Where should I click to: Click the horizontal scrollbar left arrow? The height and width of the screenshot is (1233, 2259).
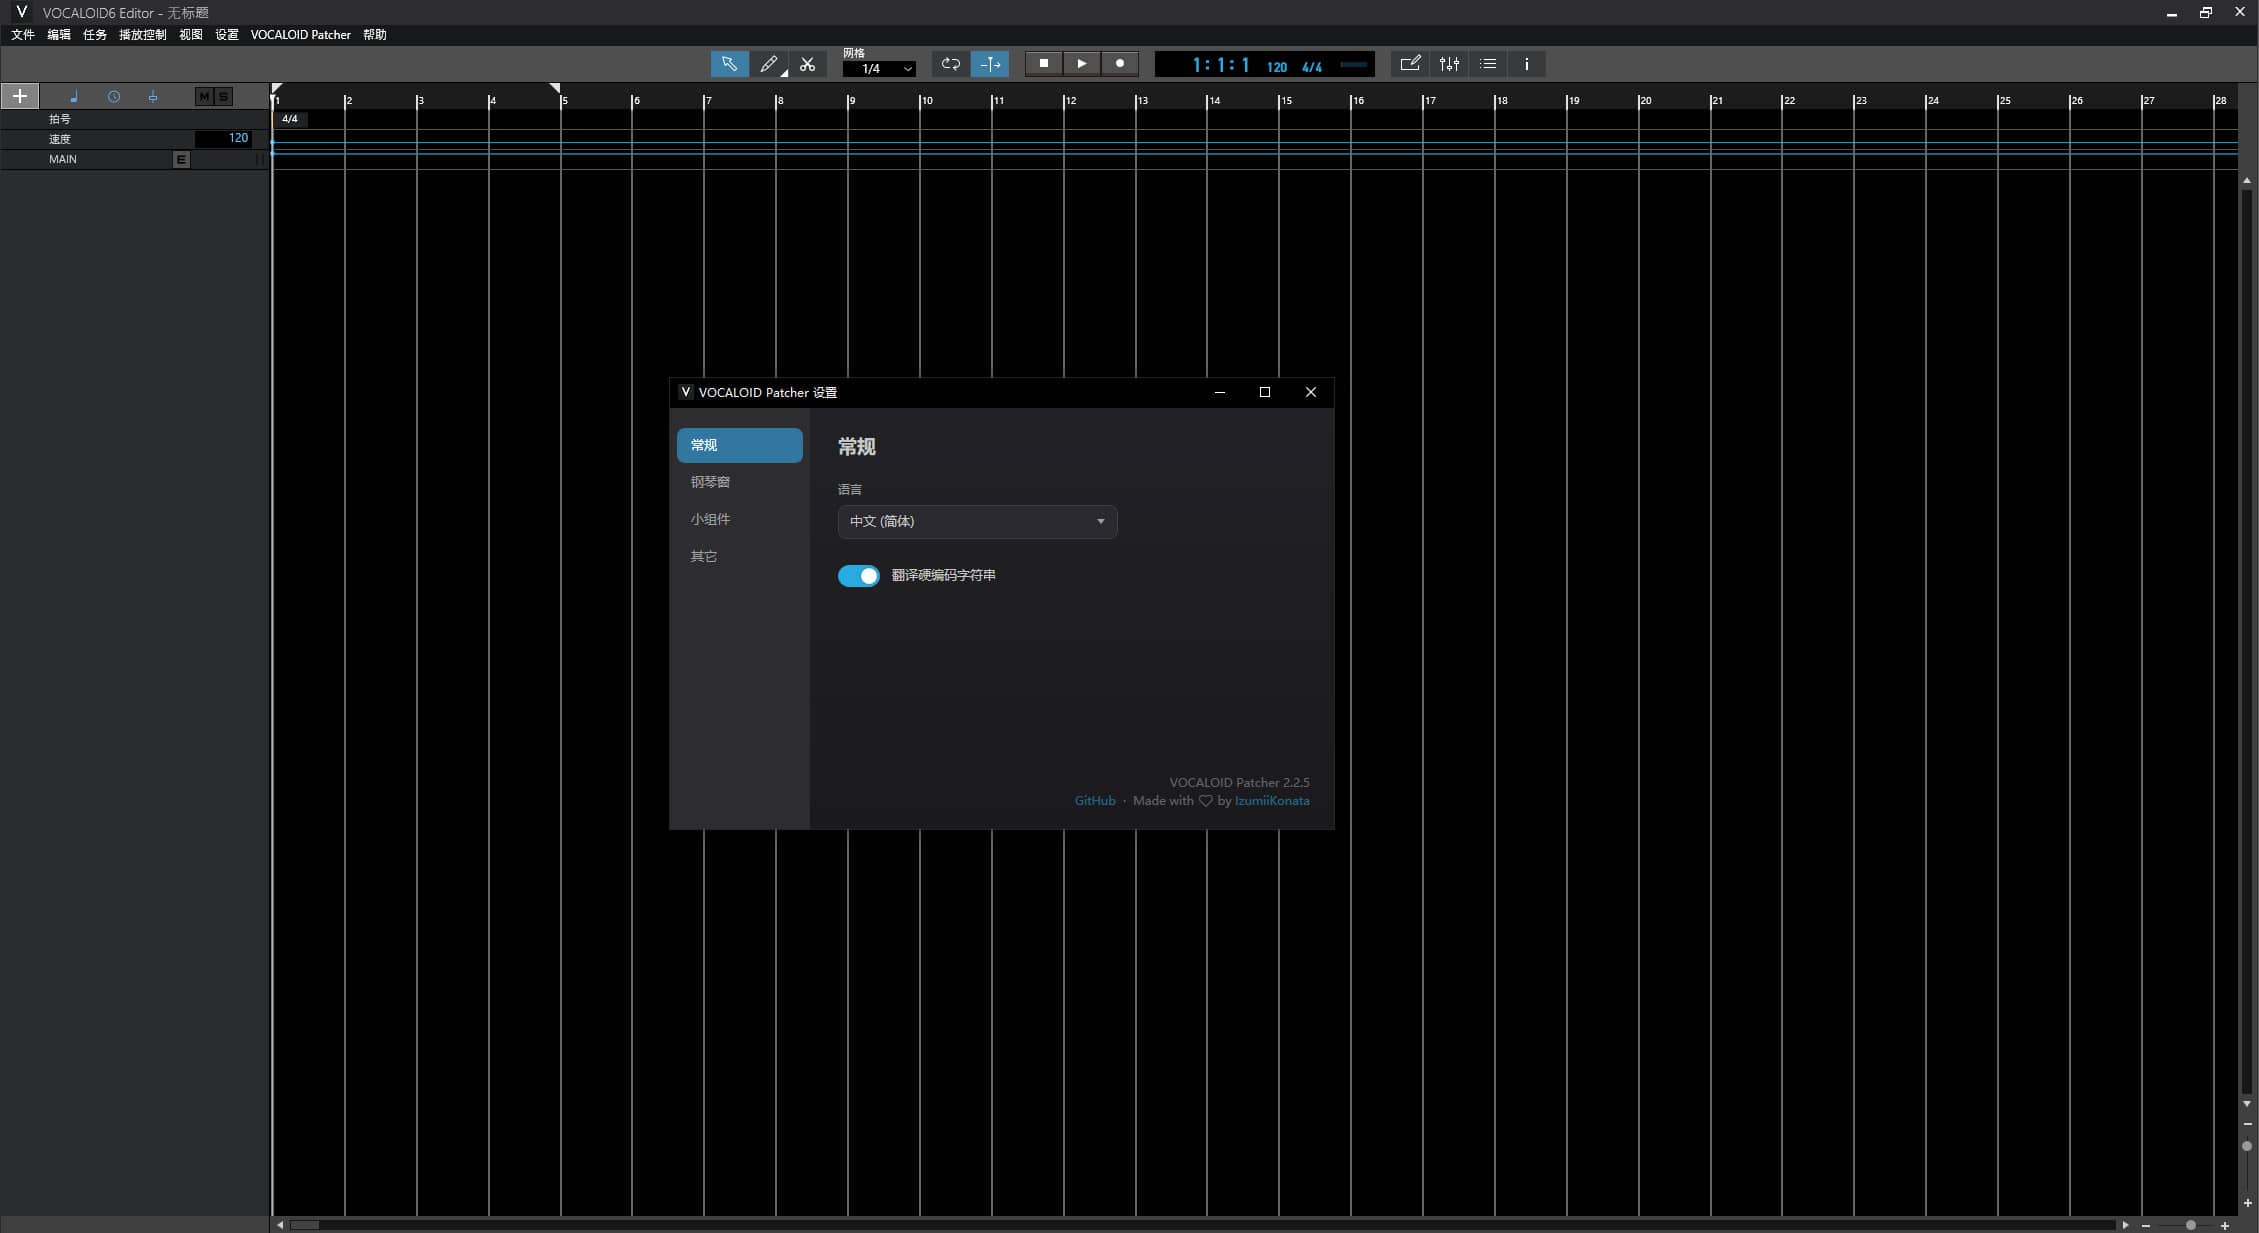tap(280, 1225)
